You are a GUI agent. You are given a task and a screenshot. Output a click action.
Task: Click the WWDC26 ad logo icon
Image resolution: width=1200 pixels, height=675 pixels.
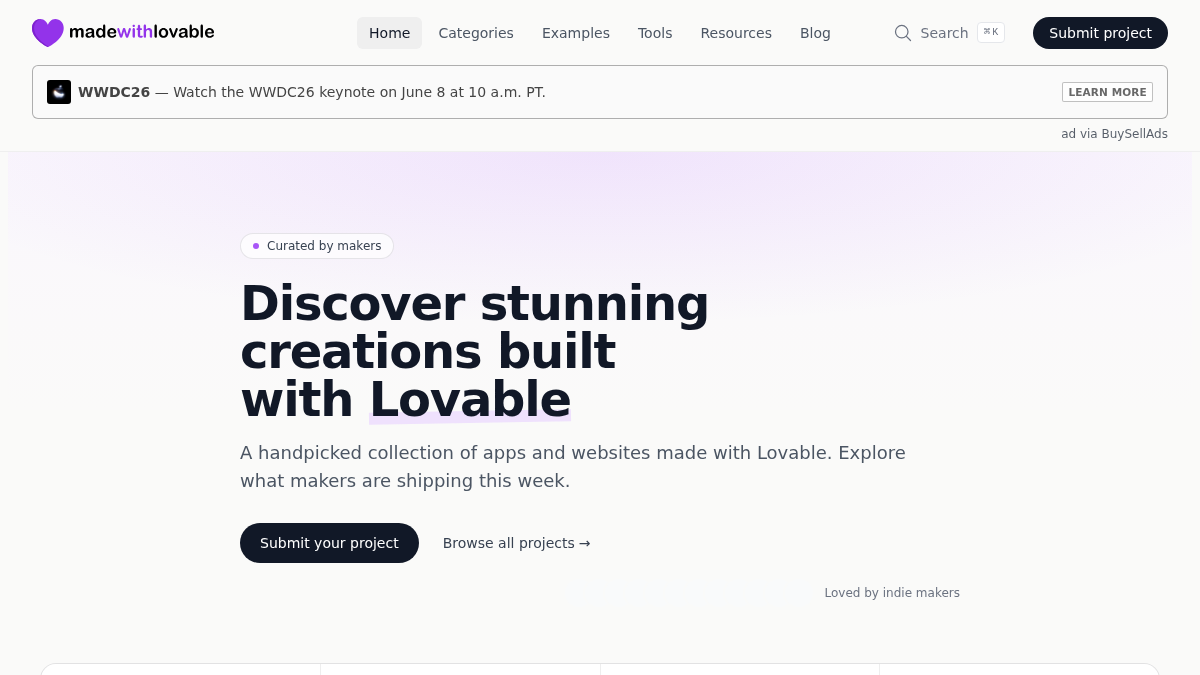pyautogui.click(x=59, y=92)
